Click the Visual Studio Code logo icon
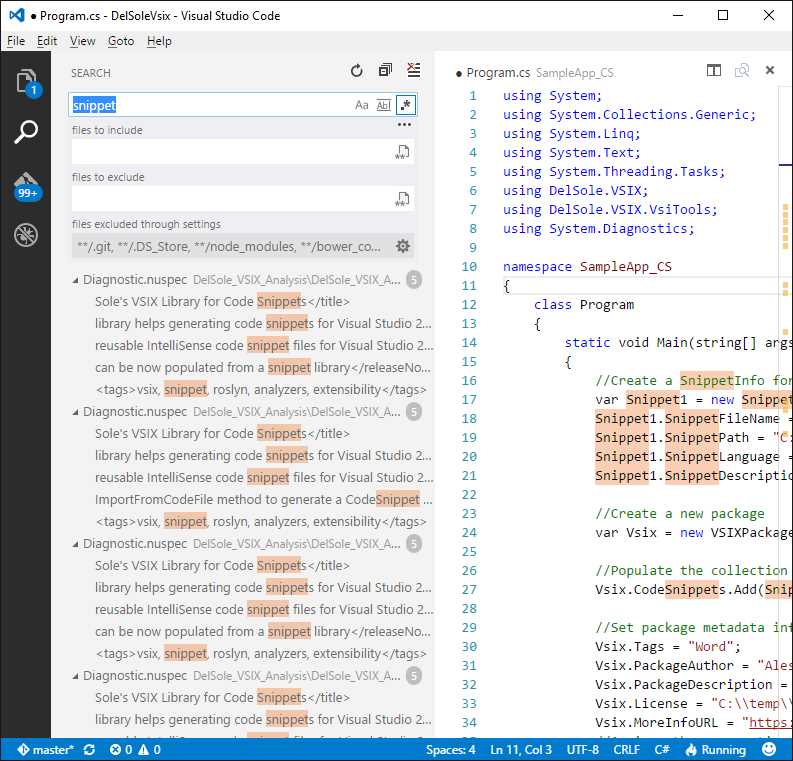 17,15
